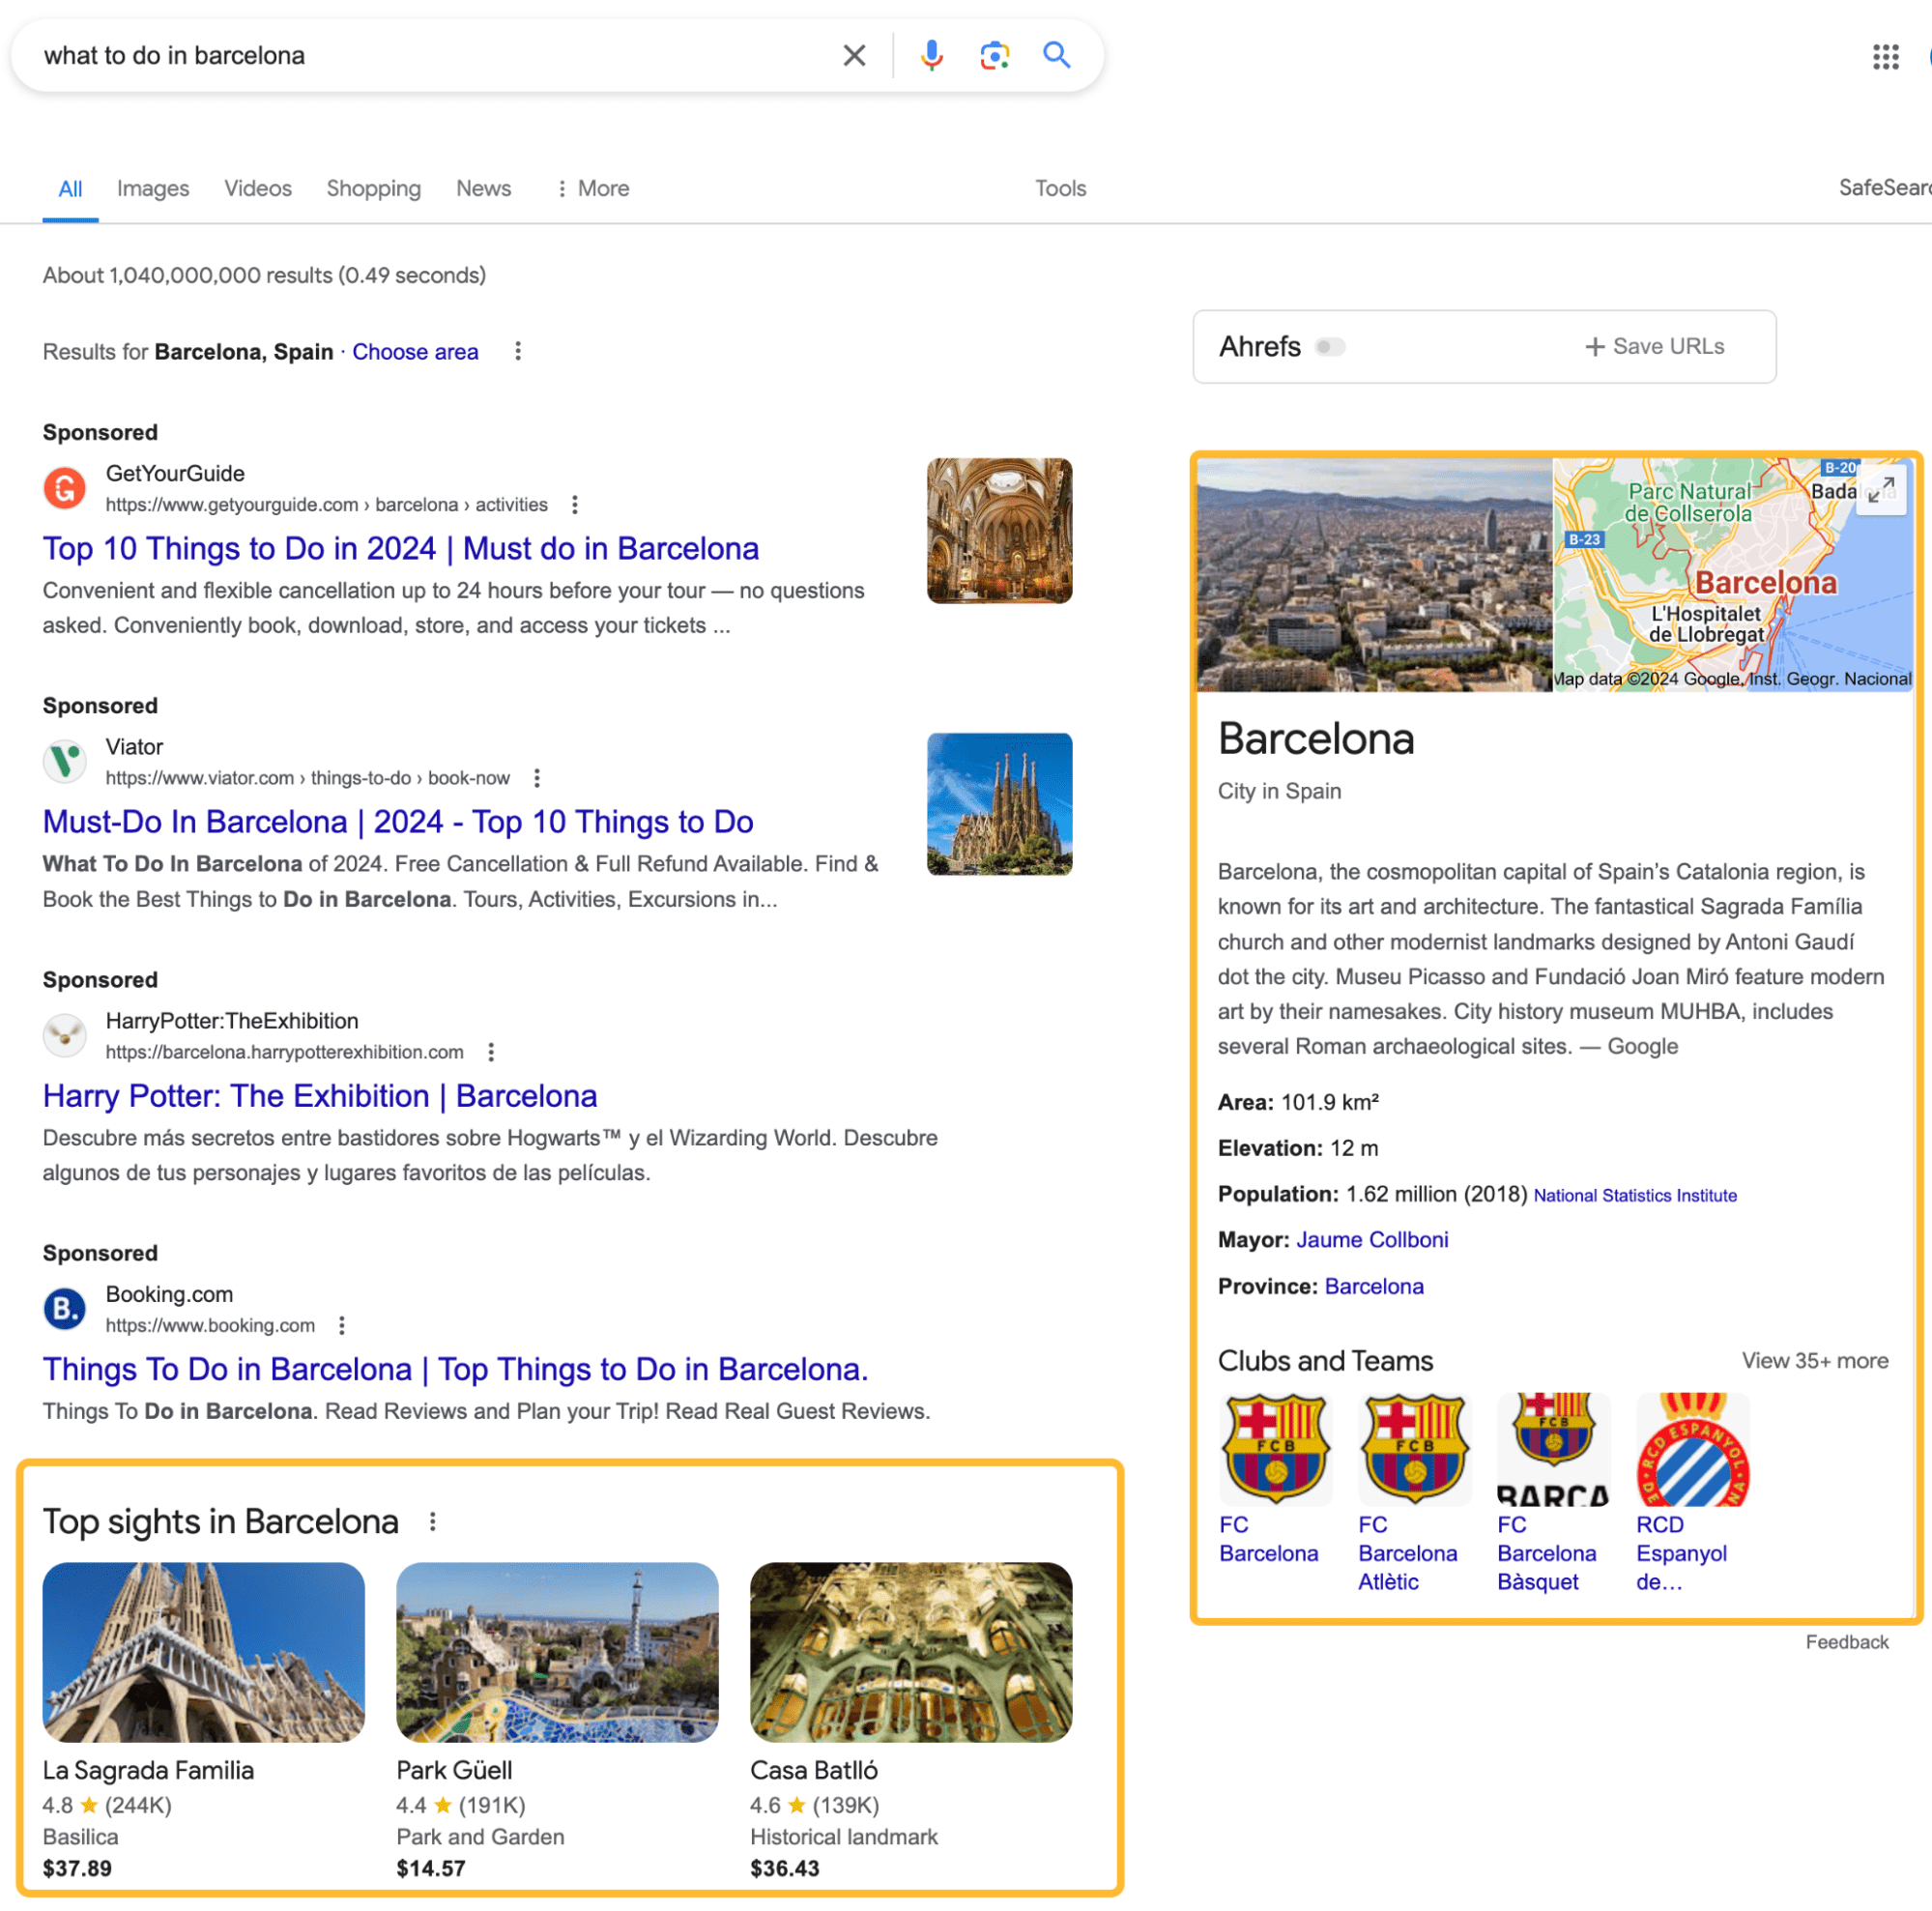Viewport: 1932px width, 1911px height.
Task: Switch to the News tab
Action: 483,188
